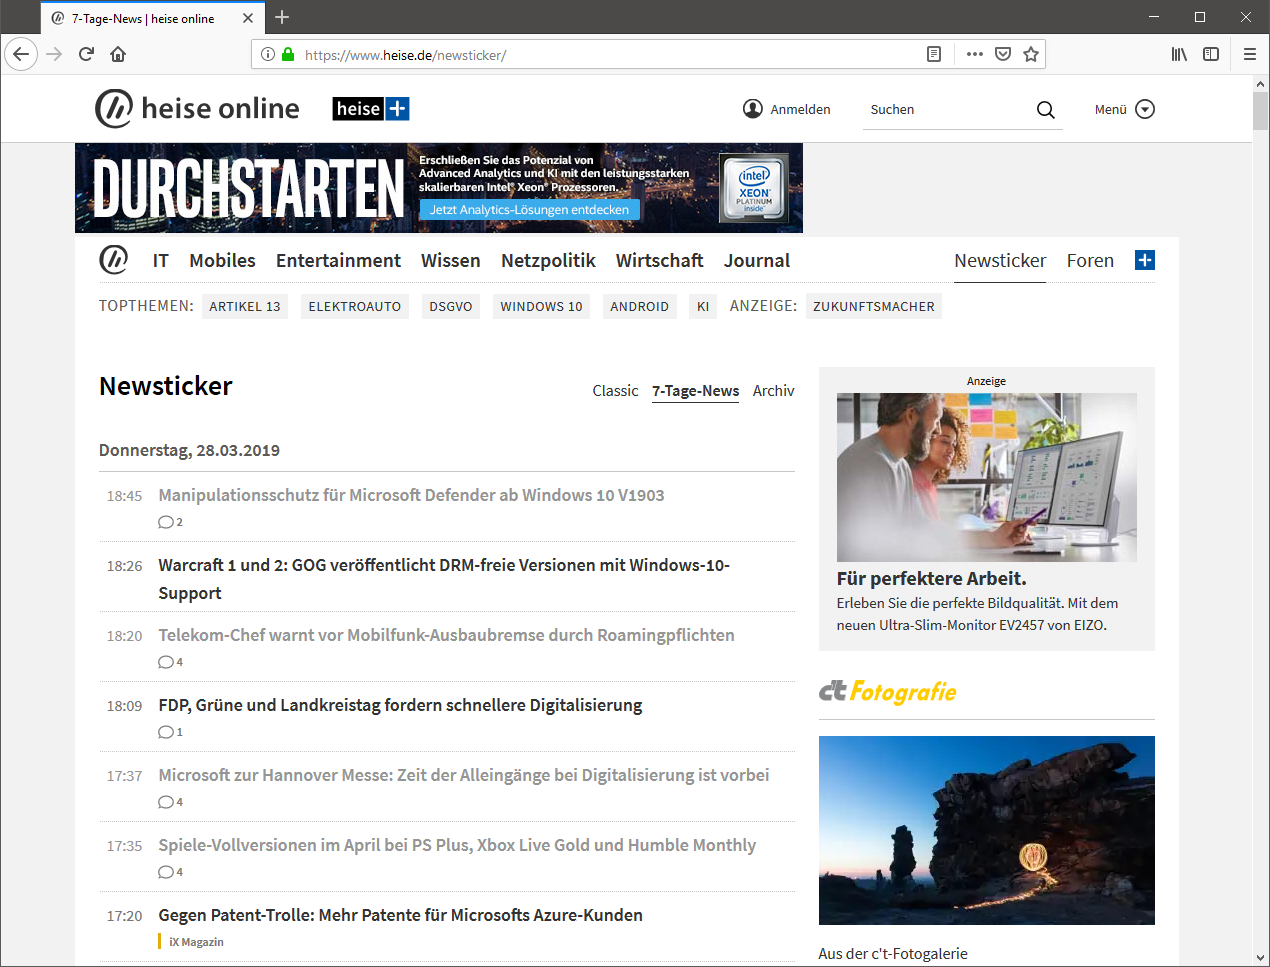Click the blue plus icon beside Foren
1270x967 pixels.
[x=1145, y=260]
